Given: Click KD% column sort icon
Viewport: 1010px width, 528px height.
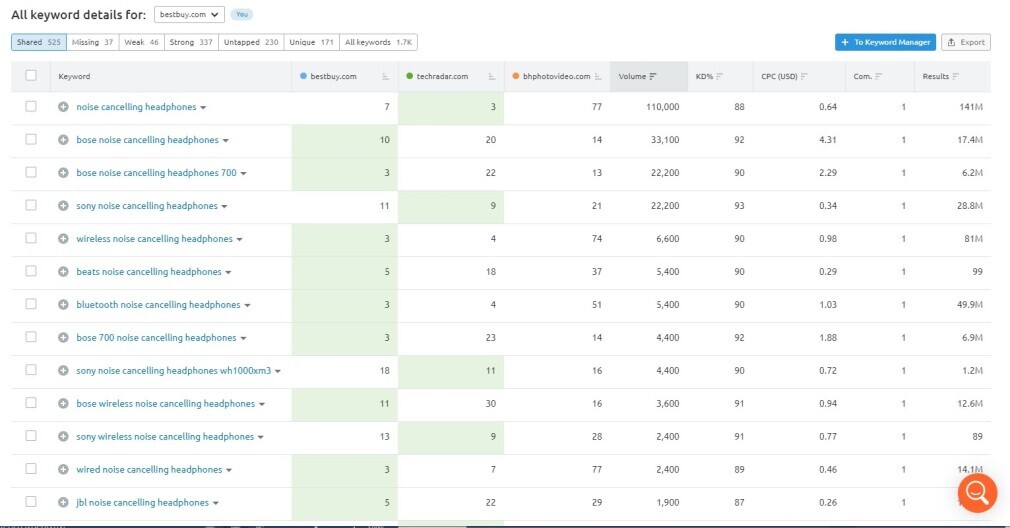Looking at the screenshot, I should pos(719,77).
